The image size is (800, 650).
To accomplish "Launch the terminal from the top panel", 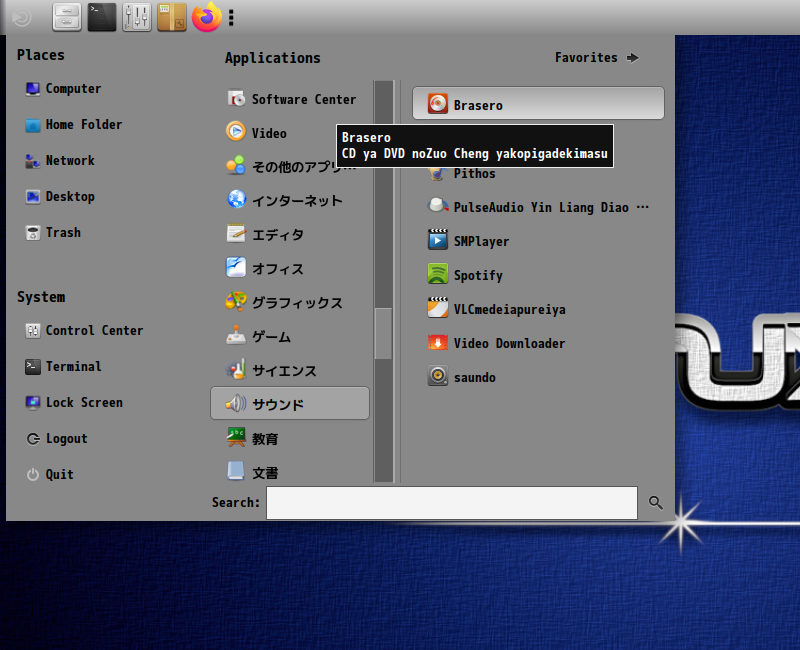I will coord(102,17).
